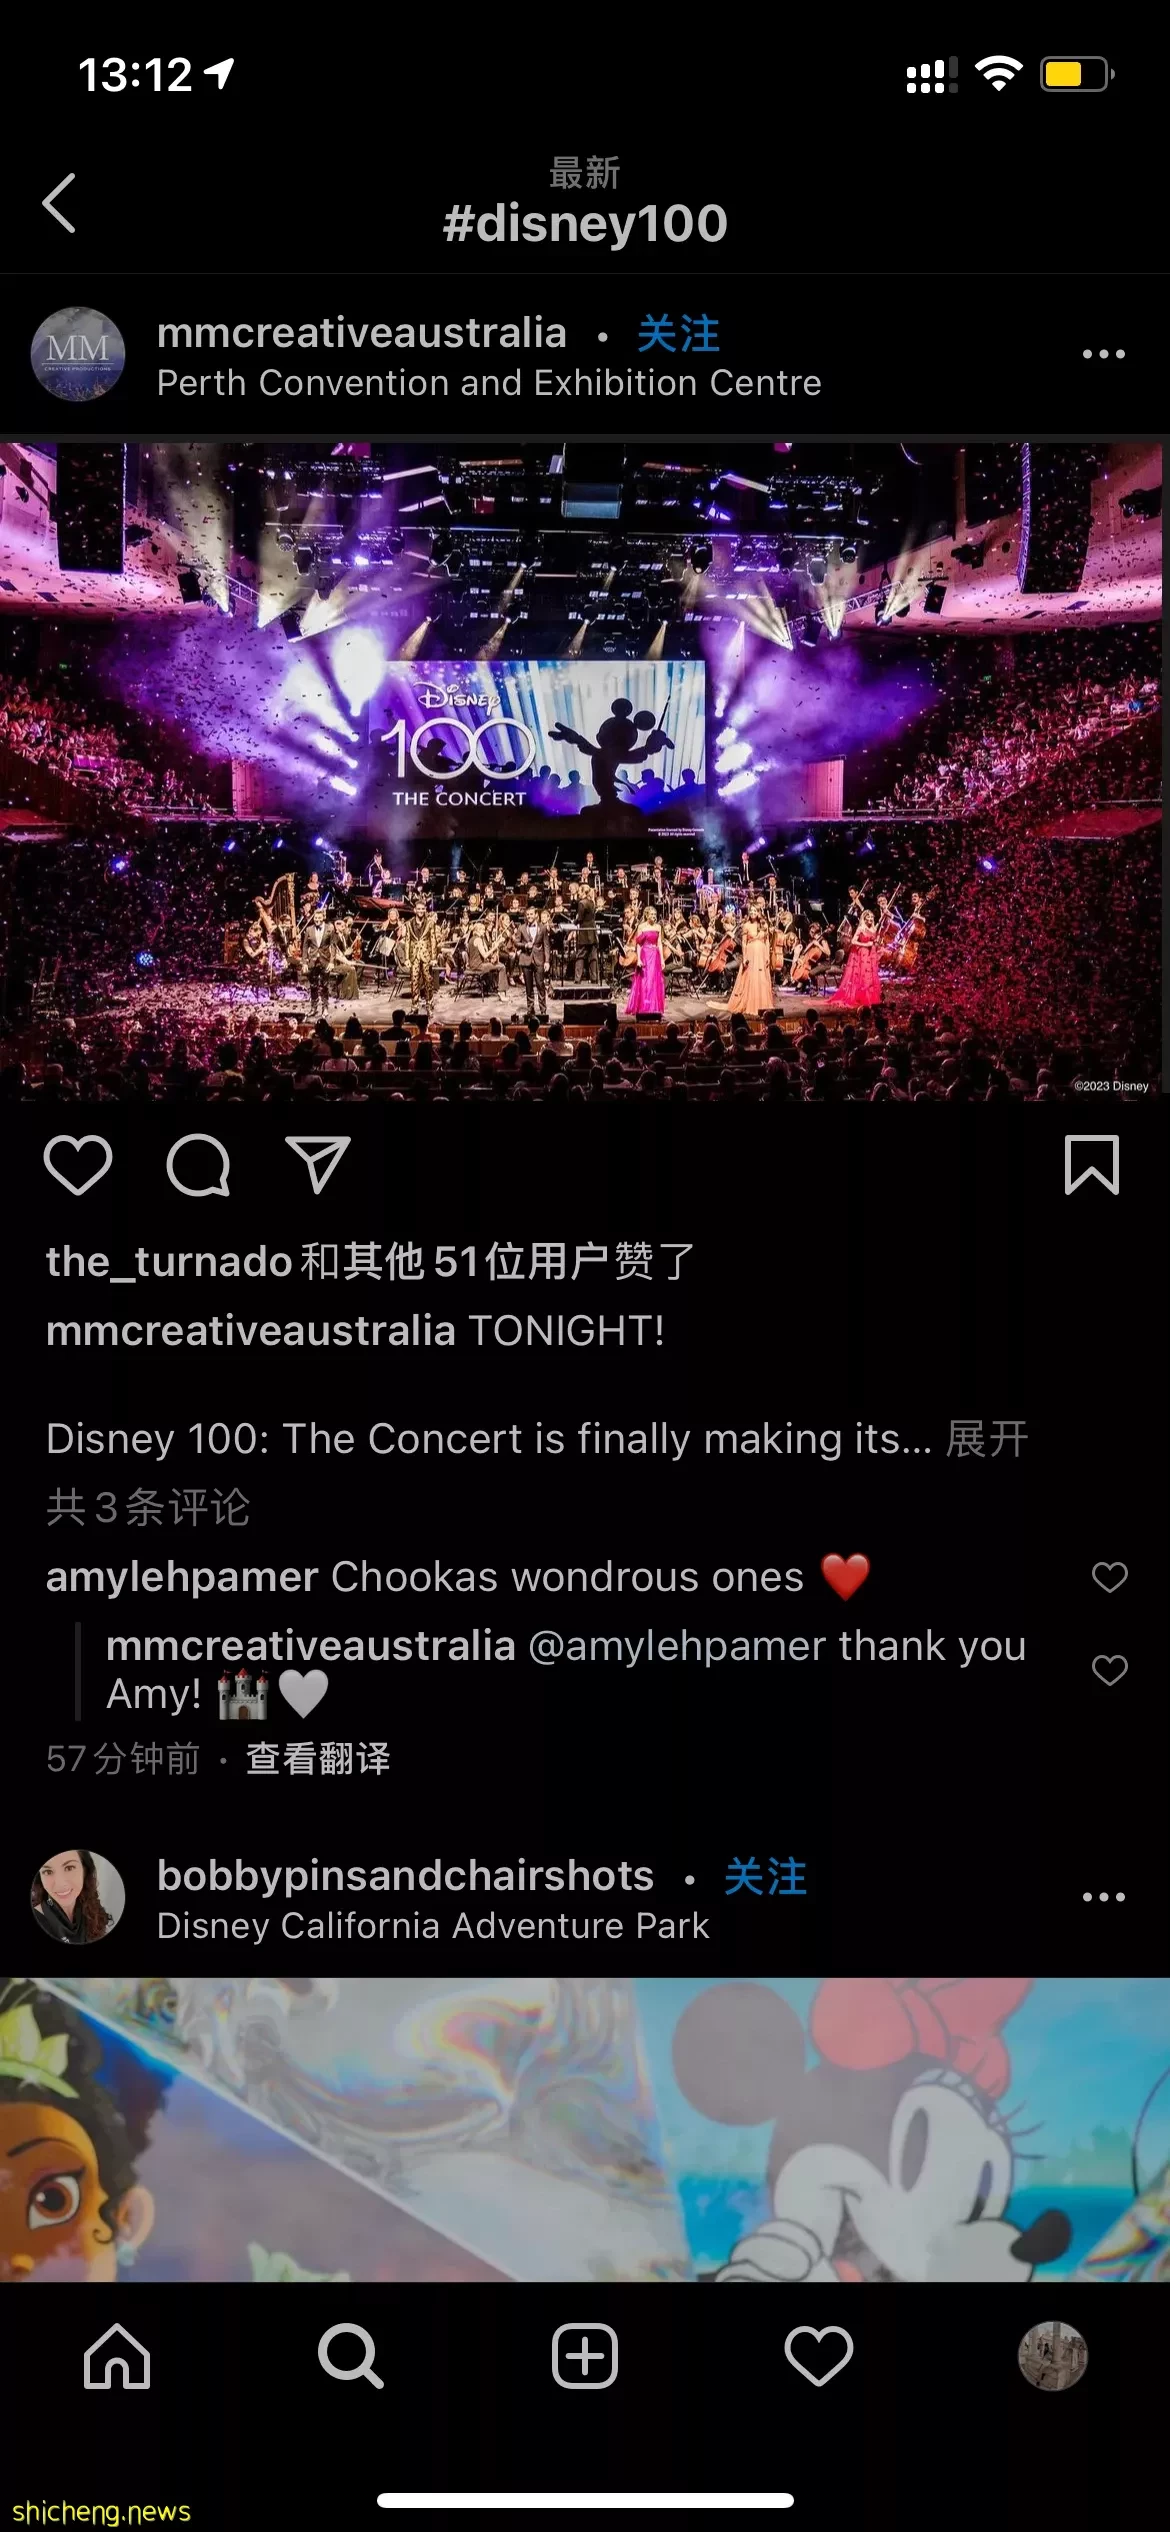
Task: View all 3 comments
Action: [x=148, y=1507]
